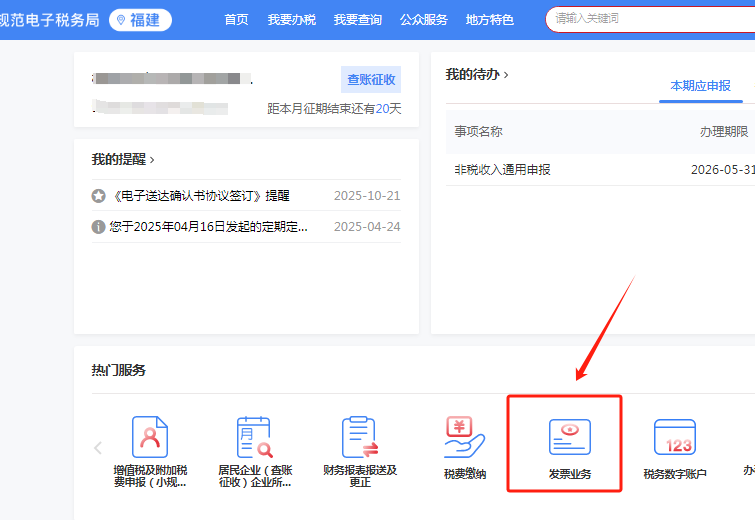Expand 我的提醒 section via its chevron

152,160
